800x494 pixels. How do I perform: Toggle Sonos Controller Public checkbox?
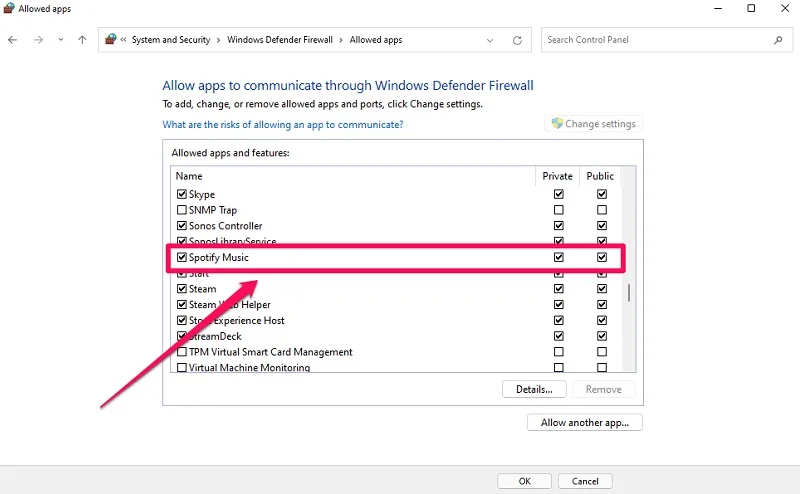[602, 226]
